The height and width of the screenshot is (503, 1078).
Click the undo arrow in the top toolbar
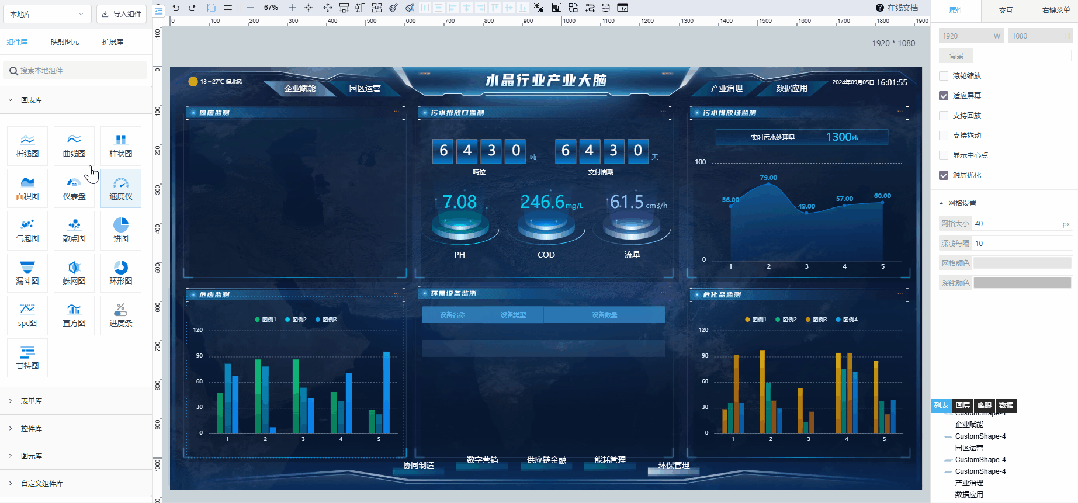point(175,7)
